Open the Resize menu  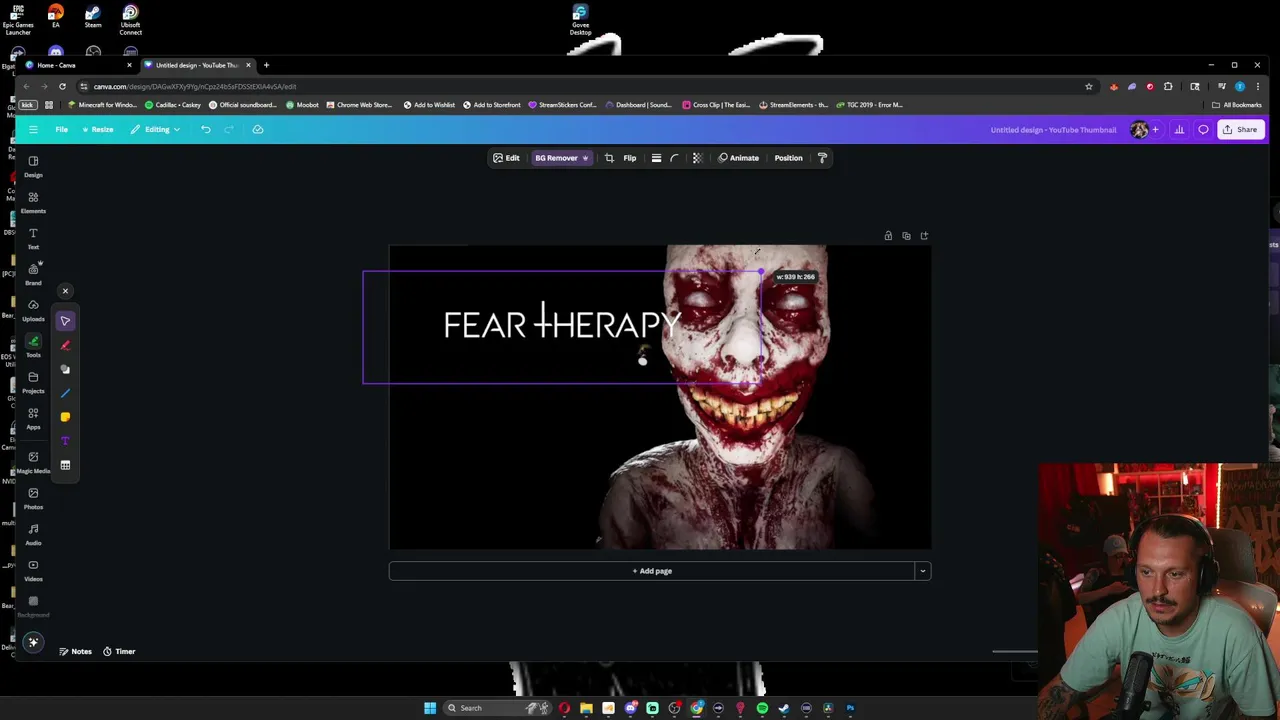pyautogui.click(x=97, y=129)
